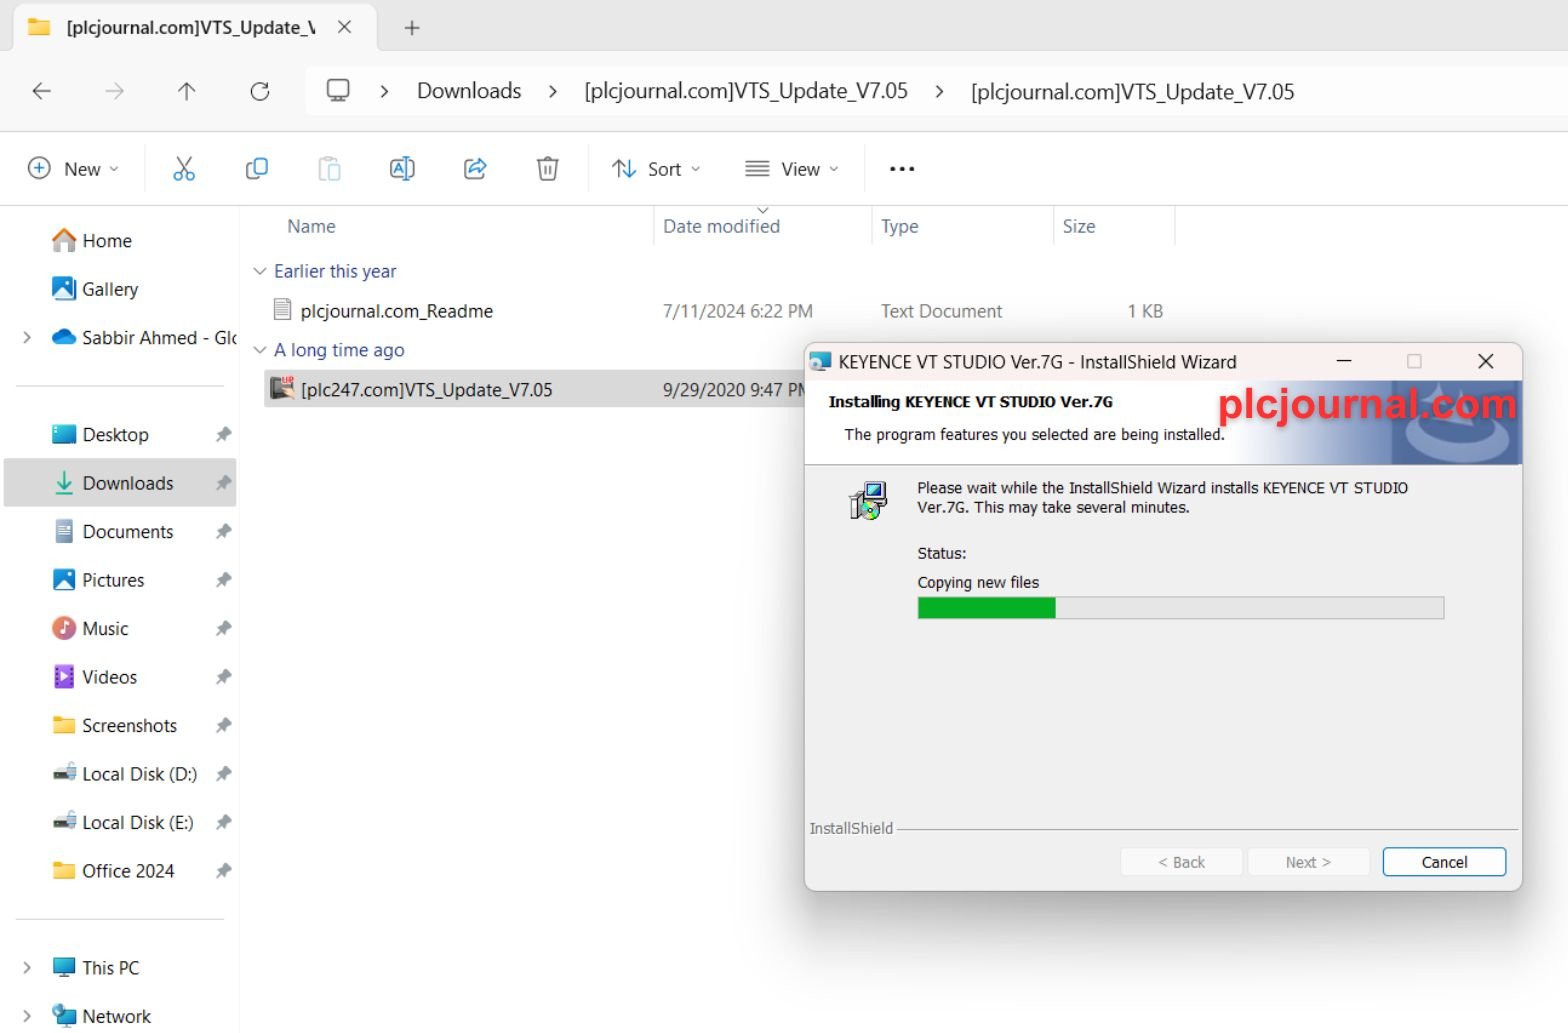
Task: Click the Share icon in toolbar
Action: (475, 169)
